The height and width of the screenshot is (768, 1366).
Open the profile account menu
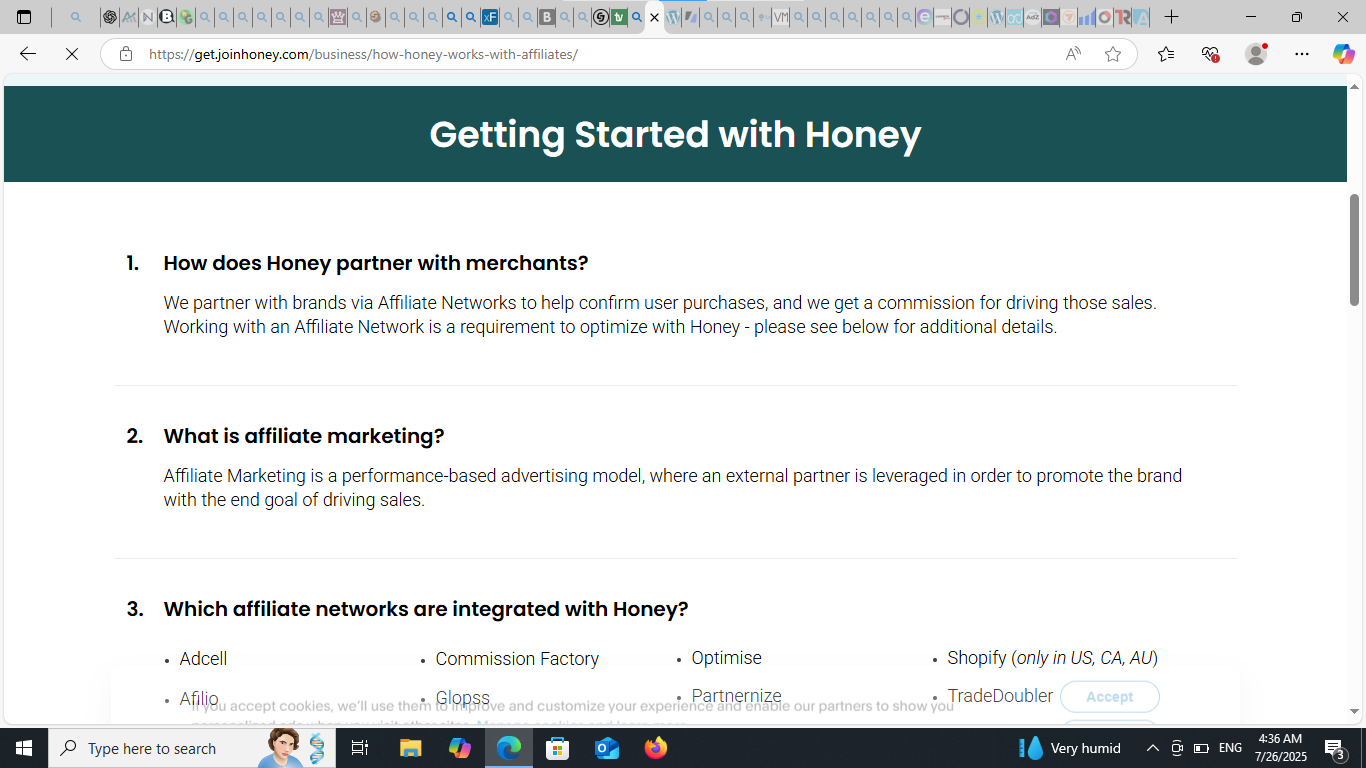pyautogui.click(x=1256, y=54)
